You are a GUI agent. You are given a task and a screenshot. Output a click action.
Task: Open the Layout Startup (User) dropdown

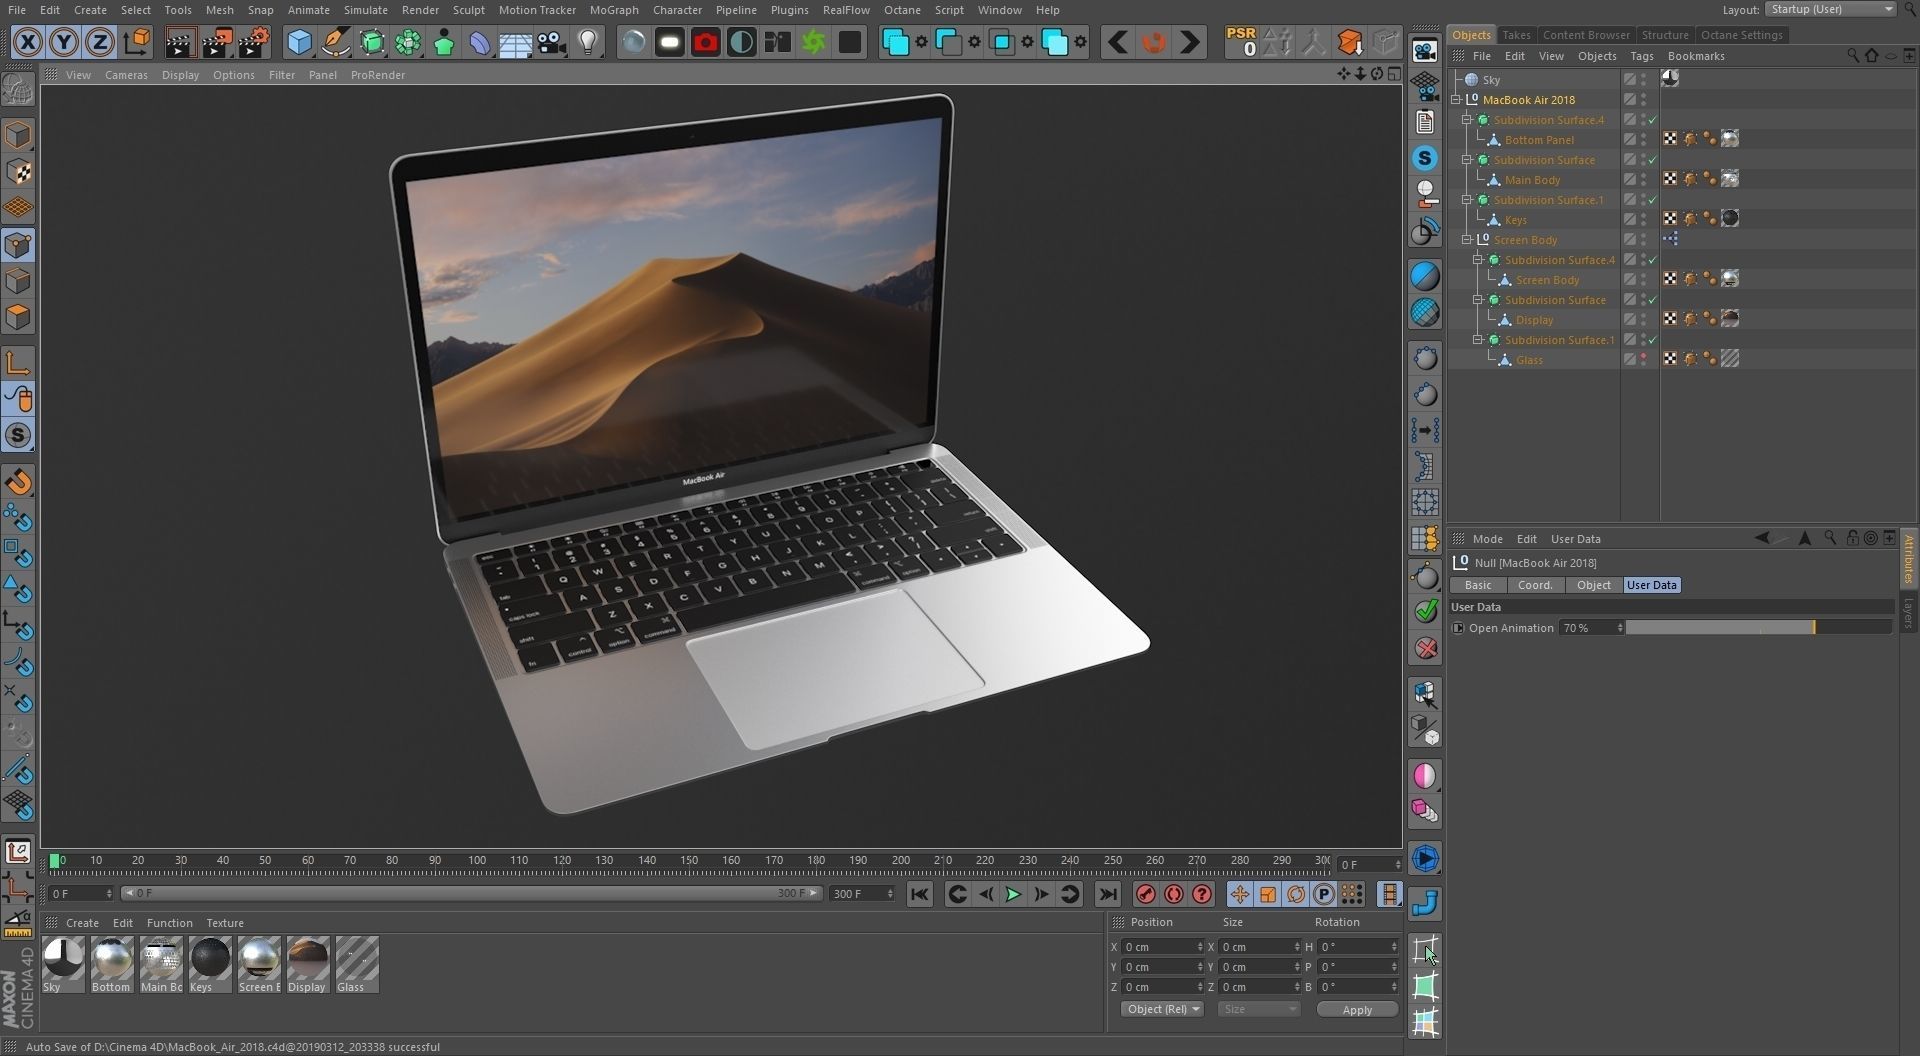coord(1830,9)
